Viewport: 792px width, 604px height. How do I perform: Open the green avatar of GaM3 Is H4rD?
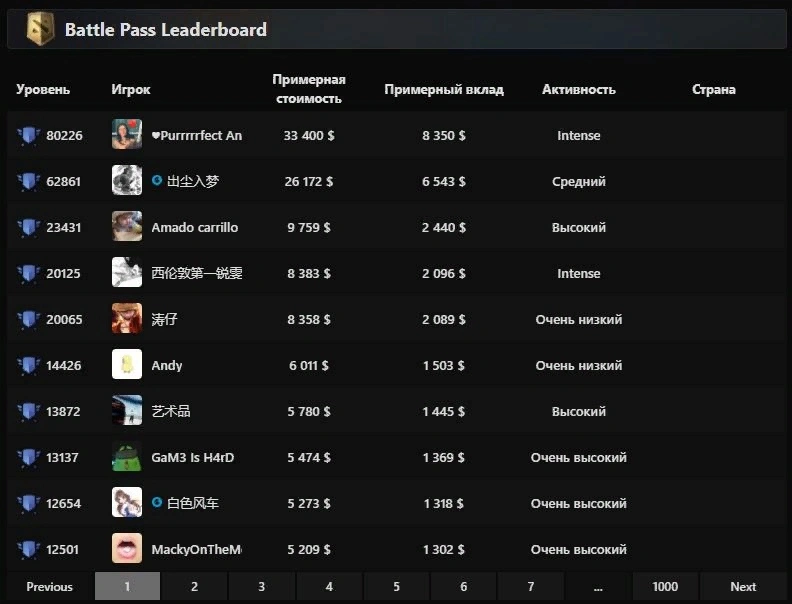point(127,456)
